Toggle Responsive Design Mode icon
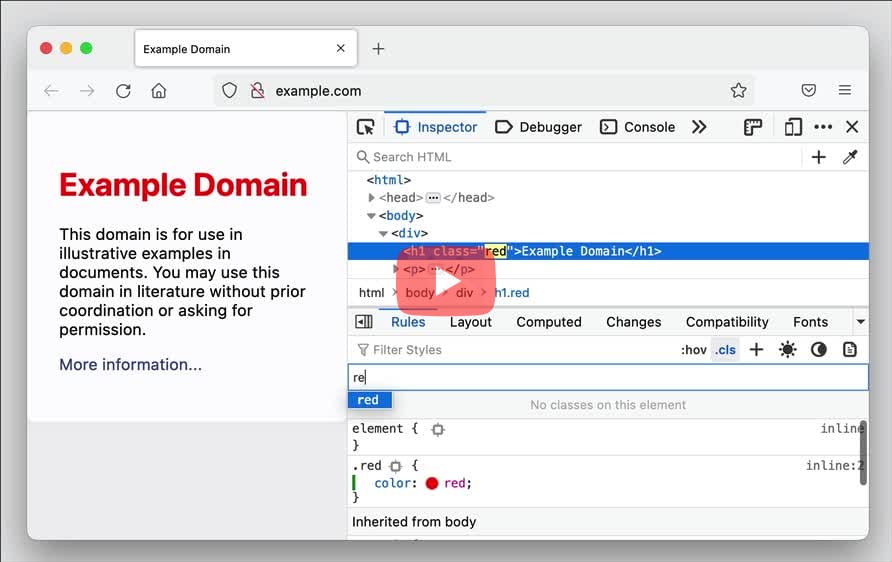This screenshot has height=562, width=892. tap(792, 127)
